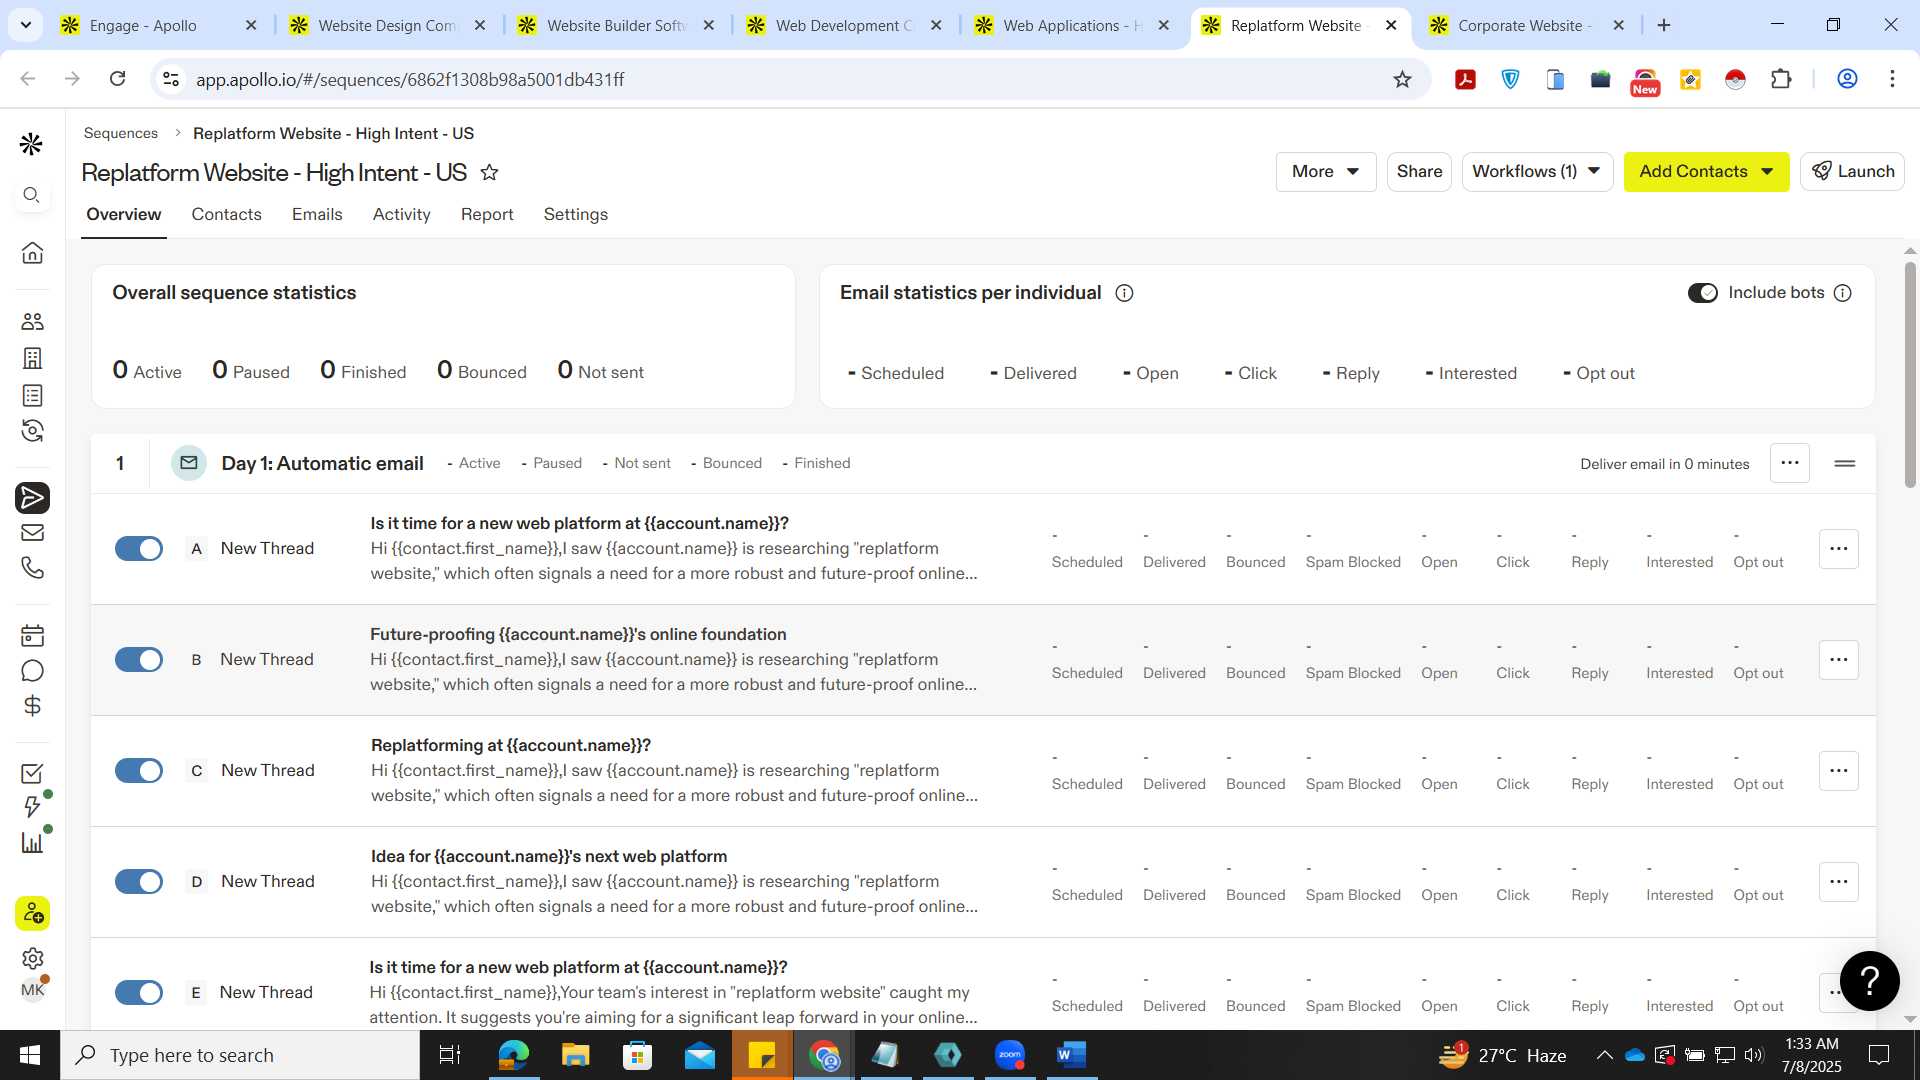Open Meetings calendar icon in sidebar
1920x1080 pixels.
point(32,636)
